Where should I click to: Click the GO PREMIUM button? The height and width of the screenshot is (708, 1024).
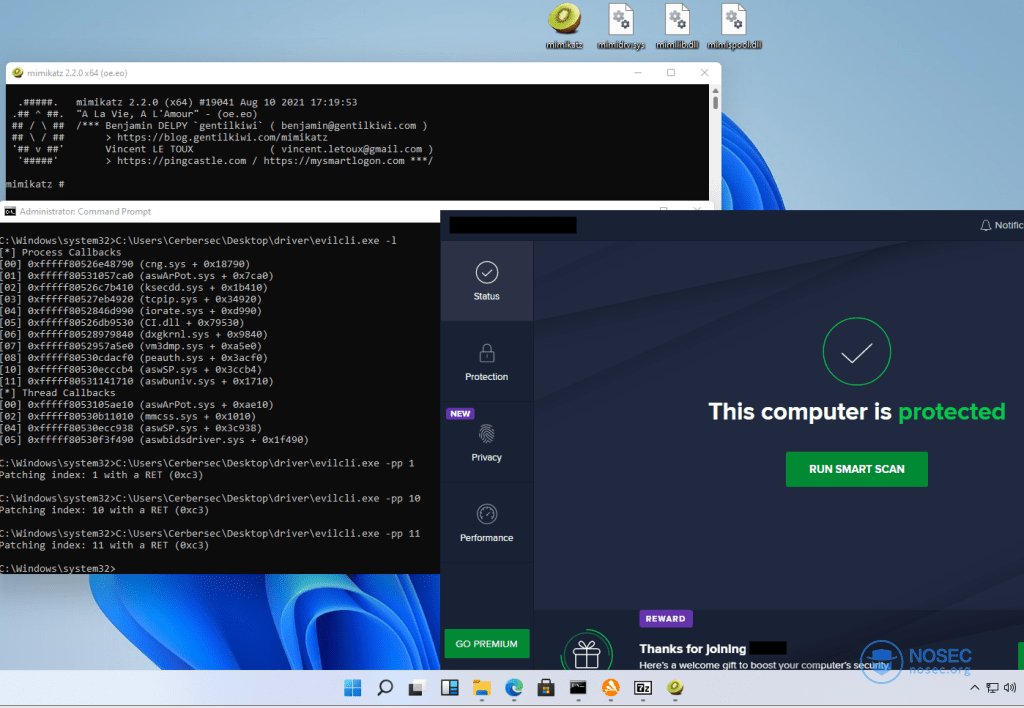(x=487, y=643)
